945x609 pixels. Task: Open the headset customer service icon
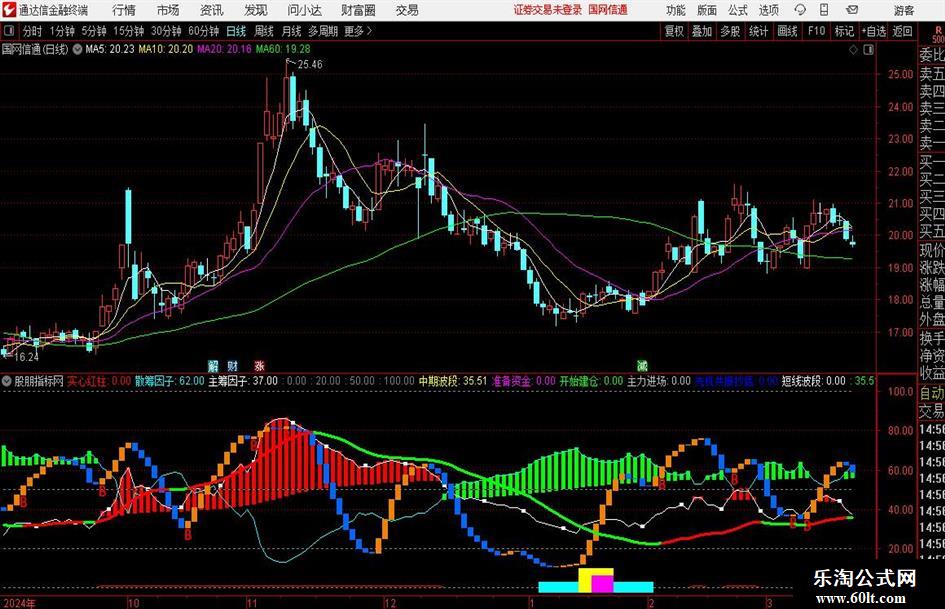coord(800,10)
